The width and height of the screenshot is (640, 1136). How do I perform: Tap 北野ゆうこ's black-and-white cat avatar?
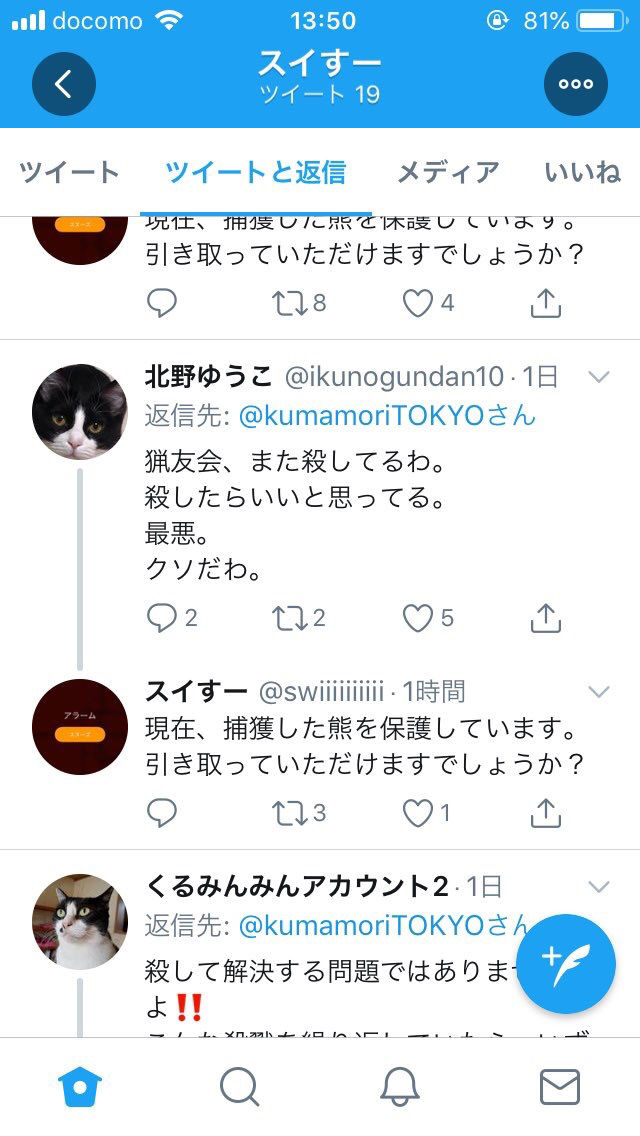tap(80, 412)
